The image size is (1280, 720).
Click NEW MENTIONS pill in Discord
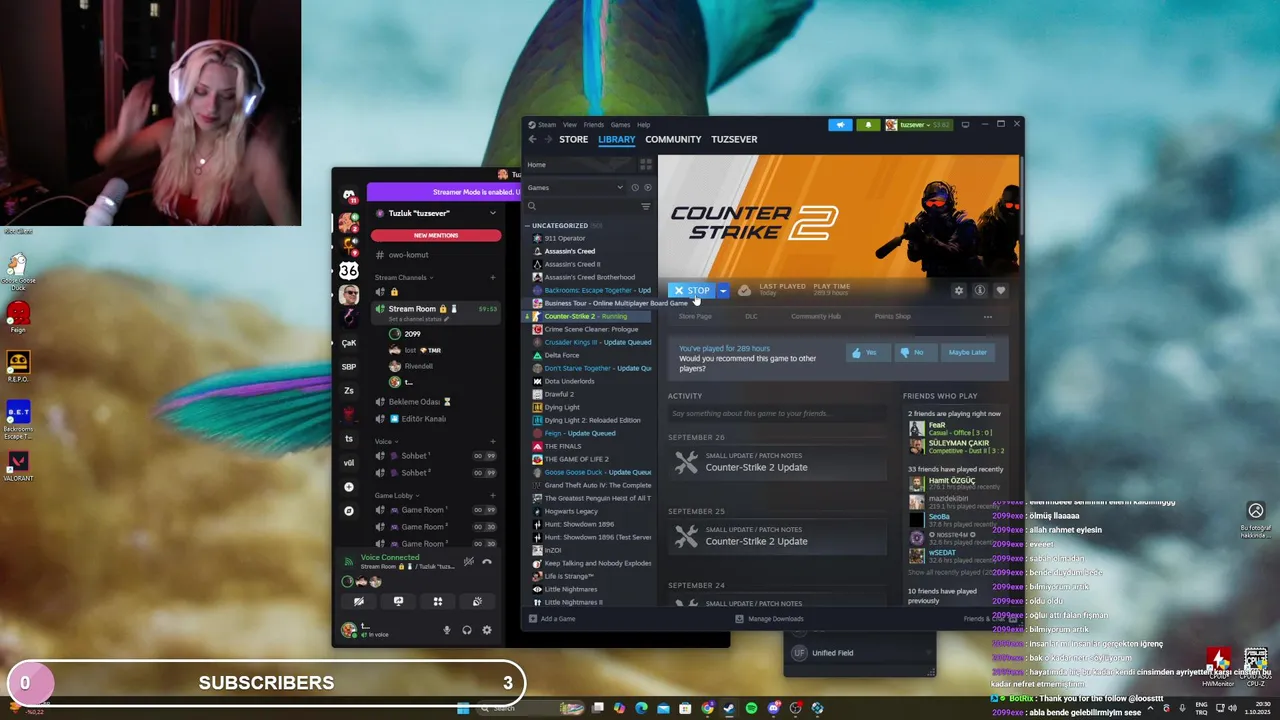(x=436, y=235)
